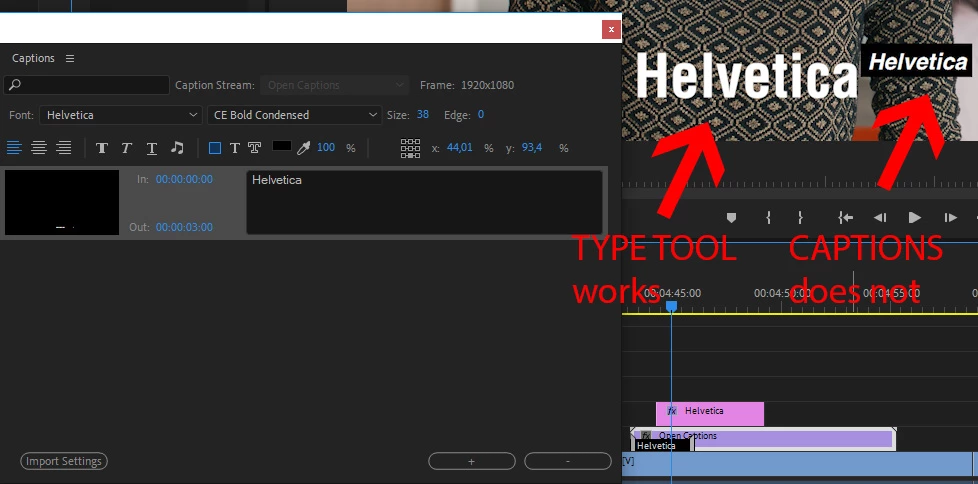The height and width of the screenshot is (484, 978).
Task: Click the caption search magnifier field
Action: [x=86, y=85]
